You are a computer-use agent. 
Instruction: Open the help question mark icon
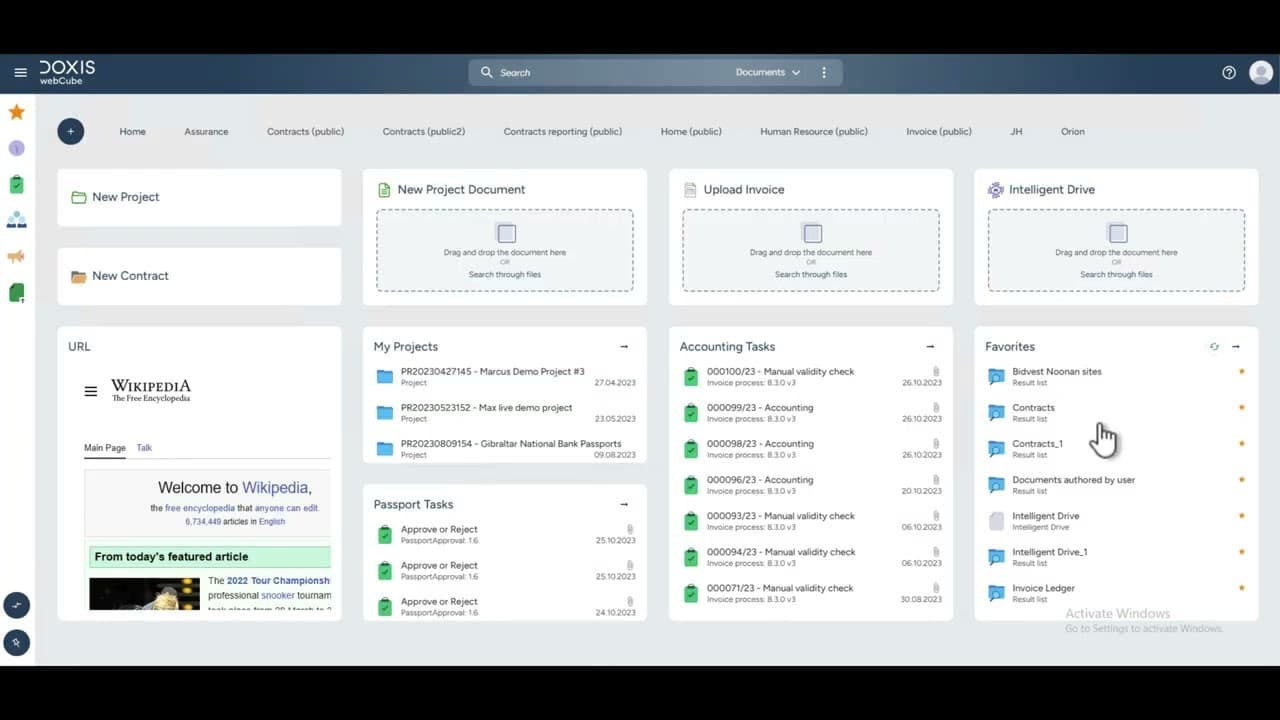(x=1229, y=73)
